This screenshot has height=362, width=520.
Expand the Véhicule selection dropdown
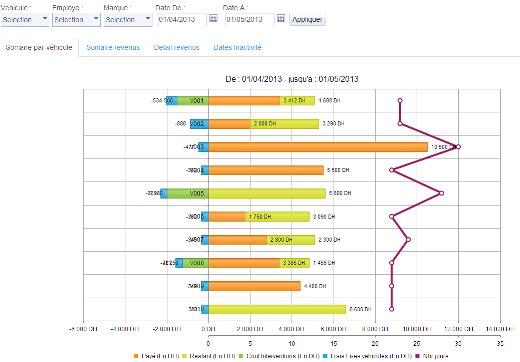point(25,19)
